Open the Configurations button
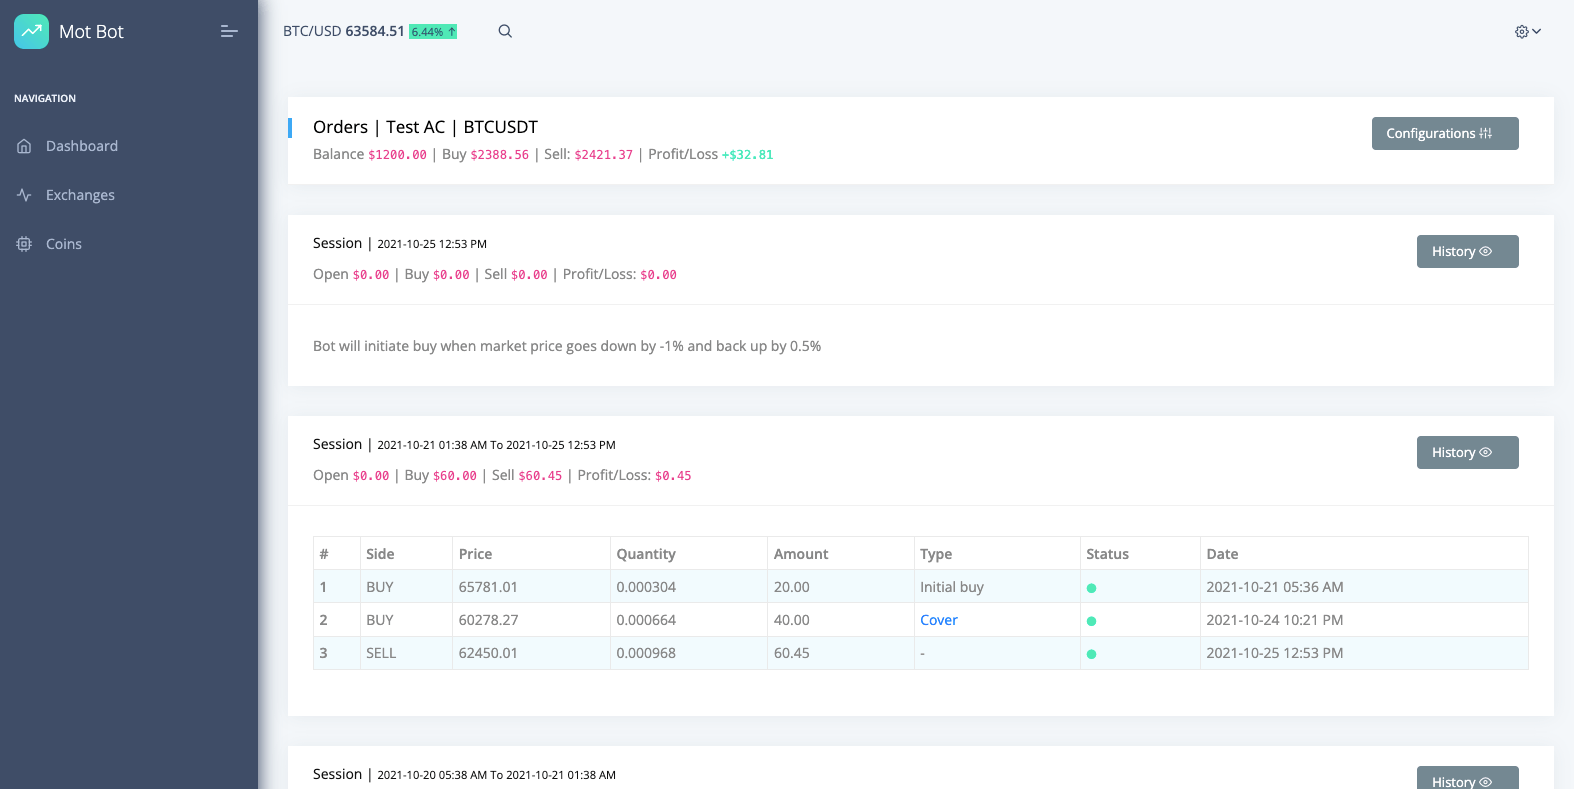 pyautogui.click(x=1445, y=133)
